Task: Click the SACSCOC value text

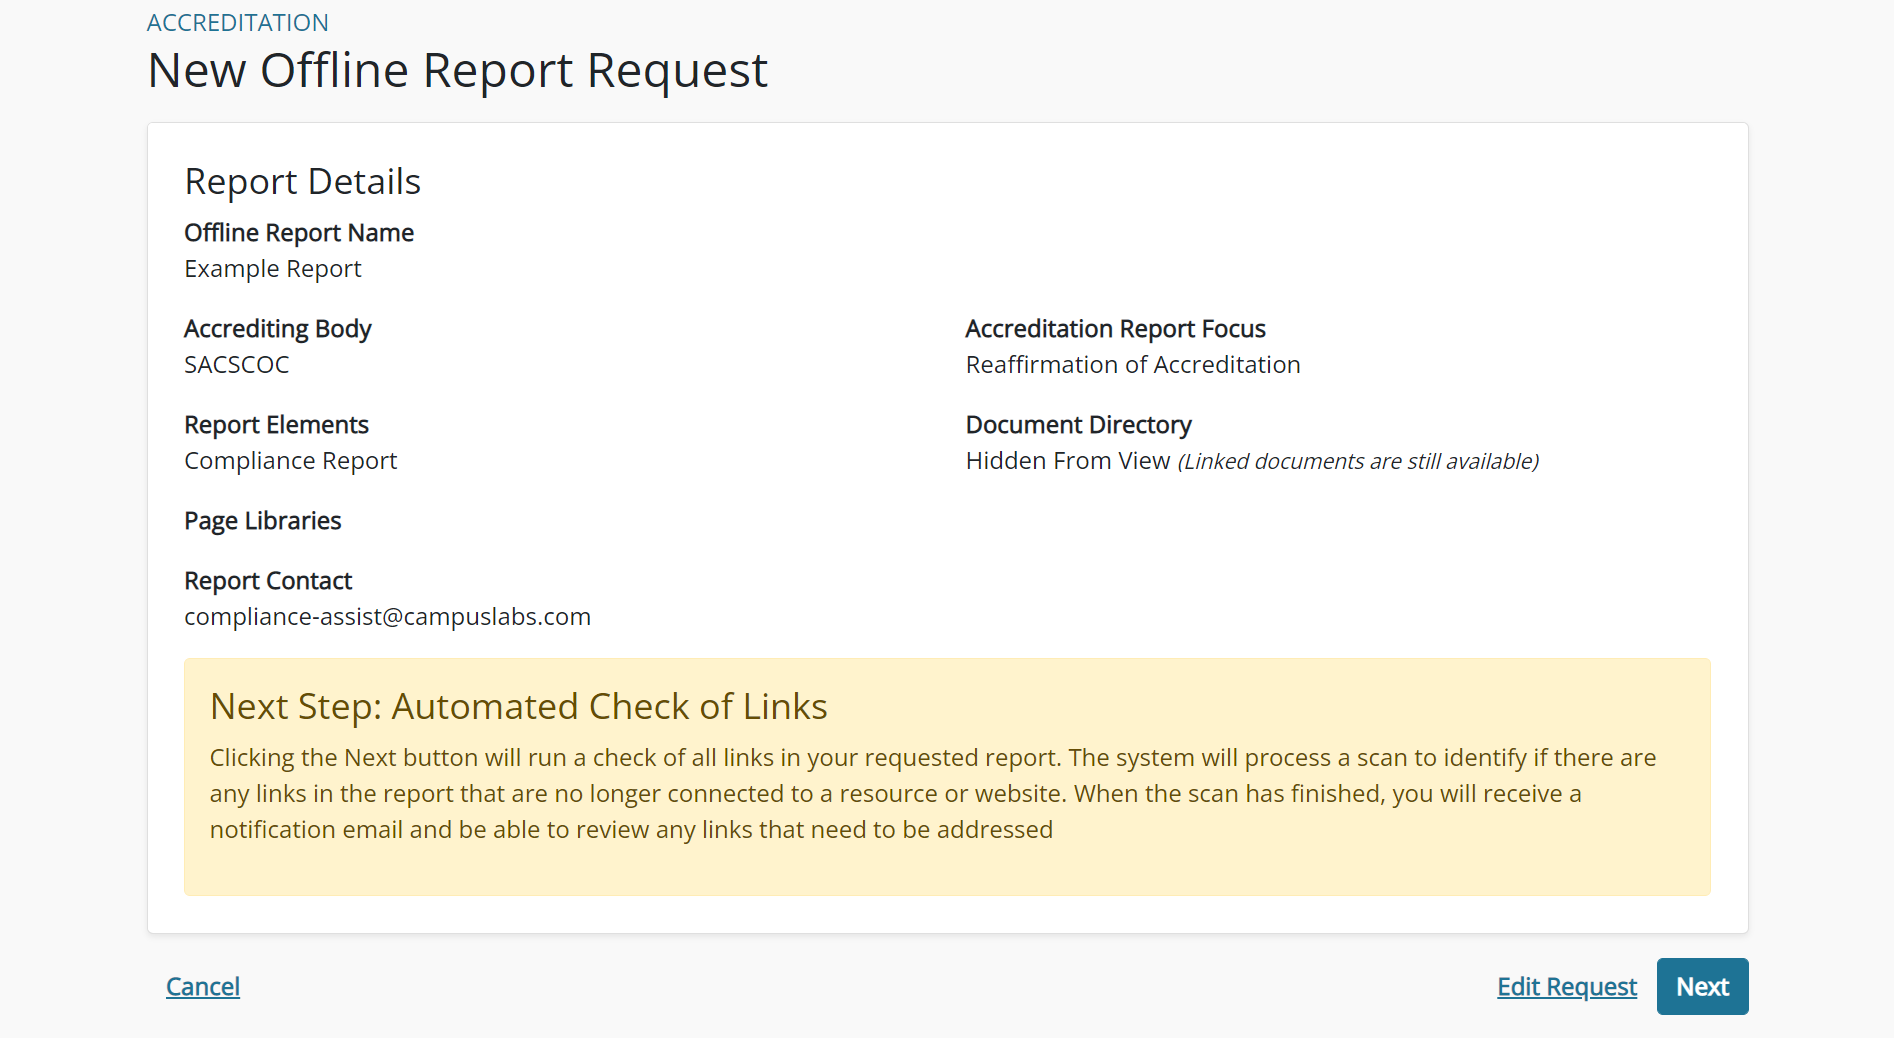Action: (237, 365)
